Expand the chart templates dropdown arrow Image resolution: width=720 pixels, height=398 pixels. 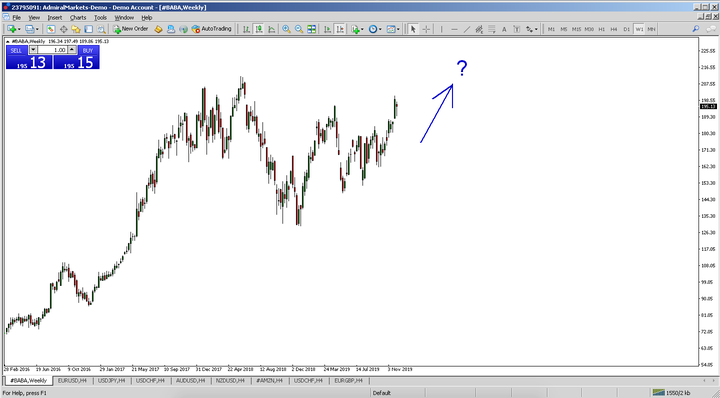point(398,29)
